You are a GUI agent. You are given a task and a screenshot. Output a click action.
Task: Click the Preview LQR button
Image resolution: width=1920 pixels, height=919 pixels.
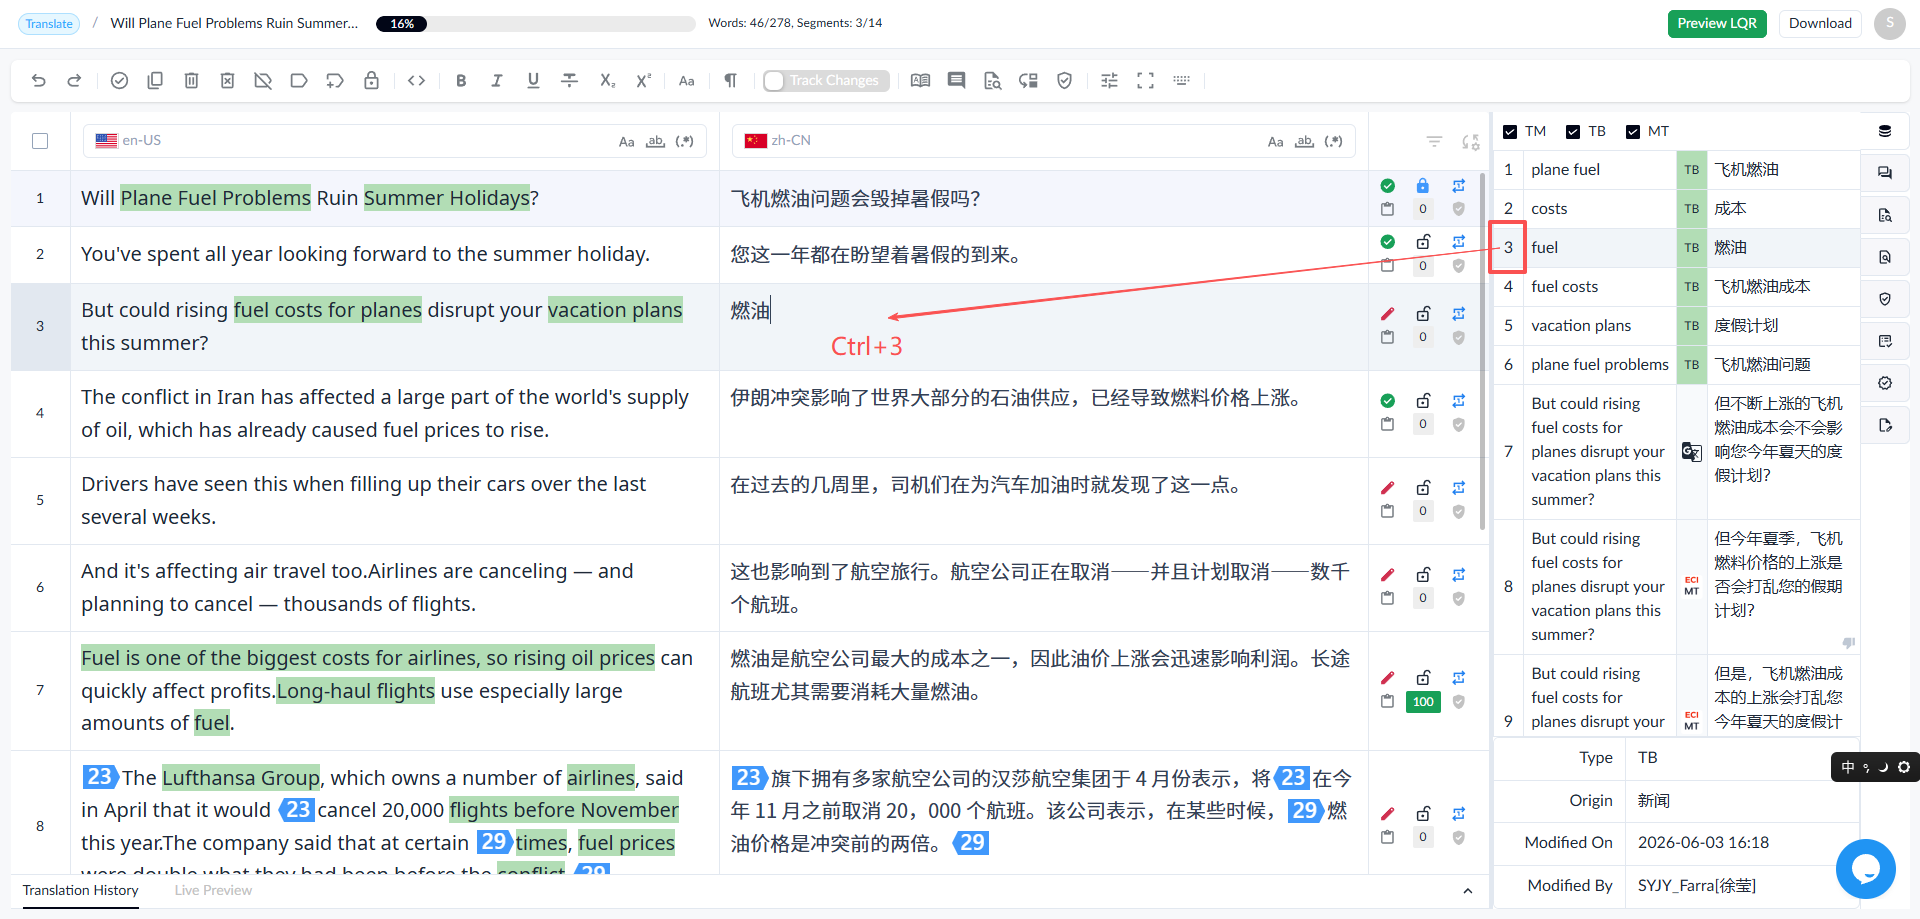click(x=1717, y=24)
